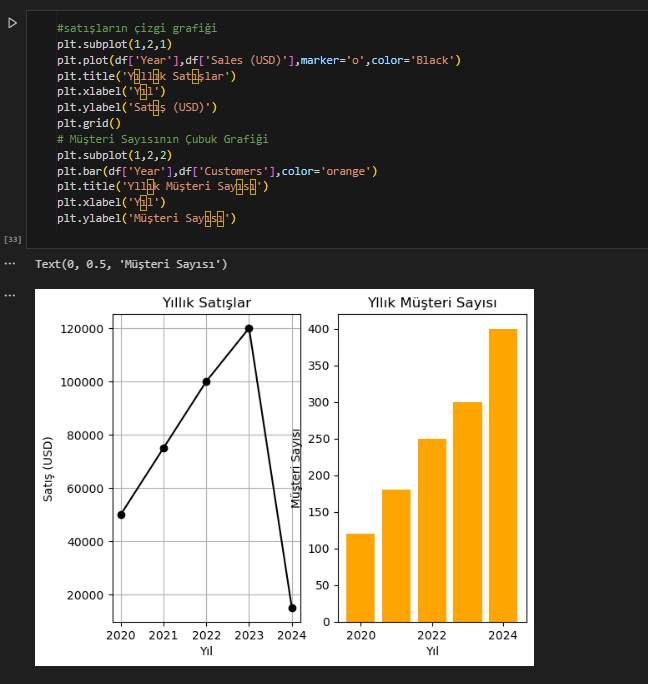Click the 'Satış (USD)' y-axis label
Image resolution: width=648 pixels, height=684 pixels.
(48, 468)
